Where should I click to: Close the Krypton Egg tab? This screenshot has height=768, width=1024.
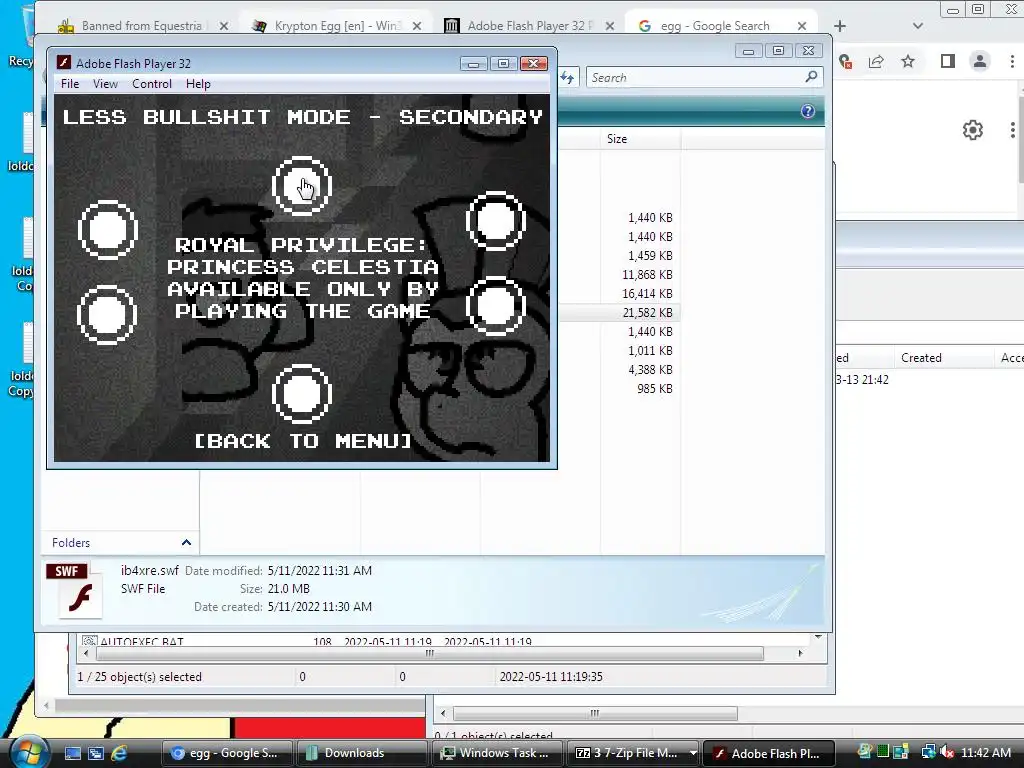point(417,26)
